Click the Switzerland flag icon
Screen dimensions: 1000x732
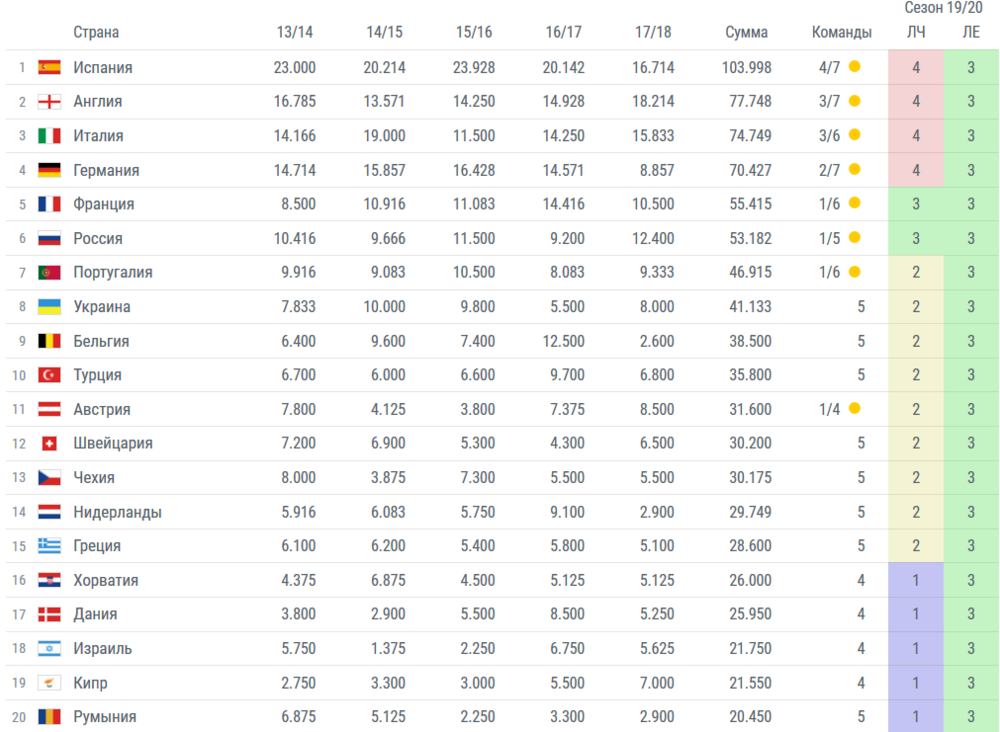point(49,443)
